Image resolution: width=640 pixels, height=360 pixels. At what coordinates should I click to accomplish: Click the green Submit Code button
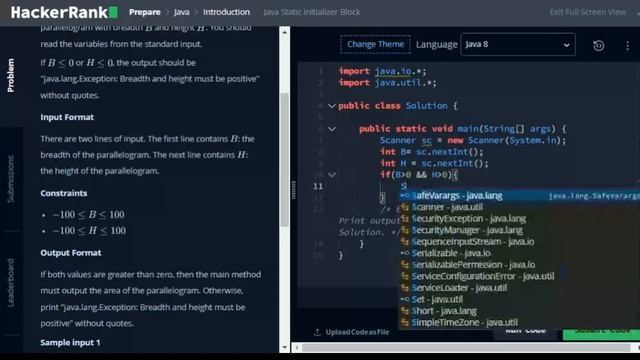601,334
